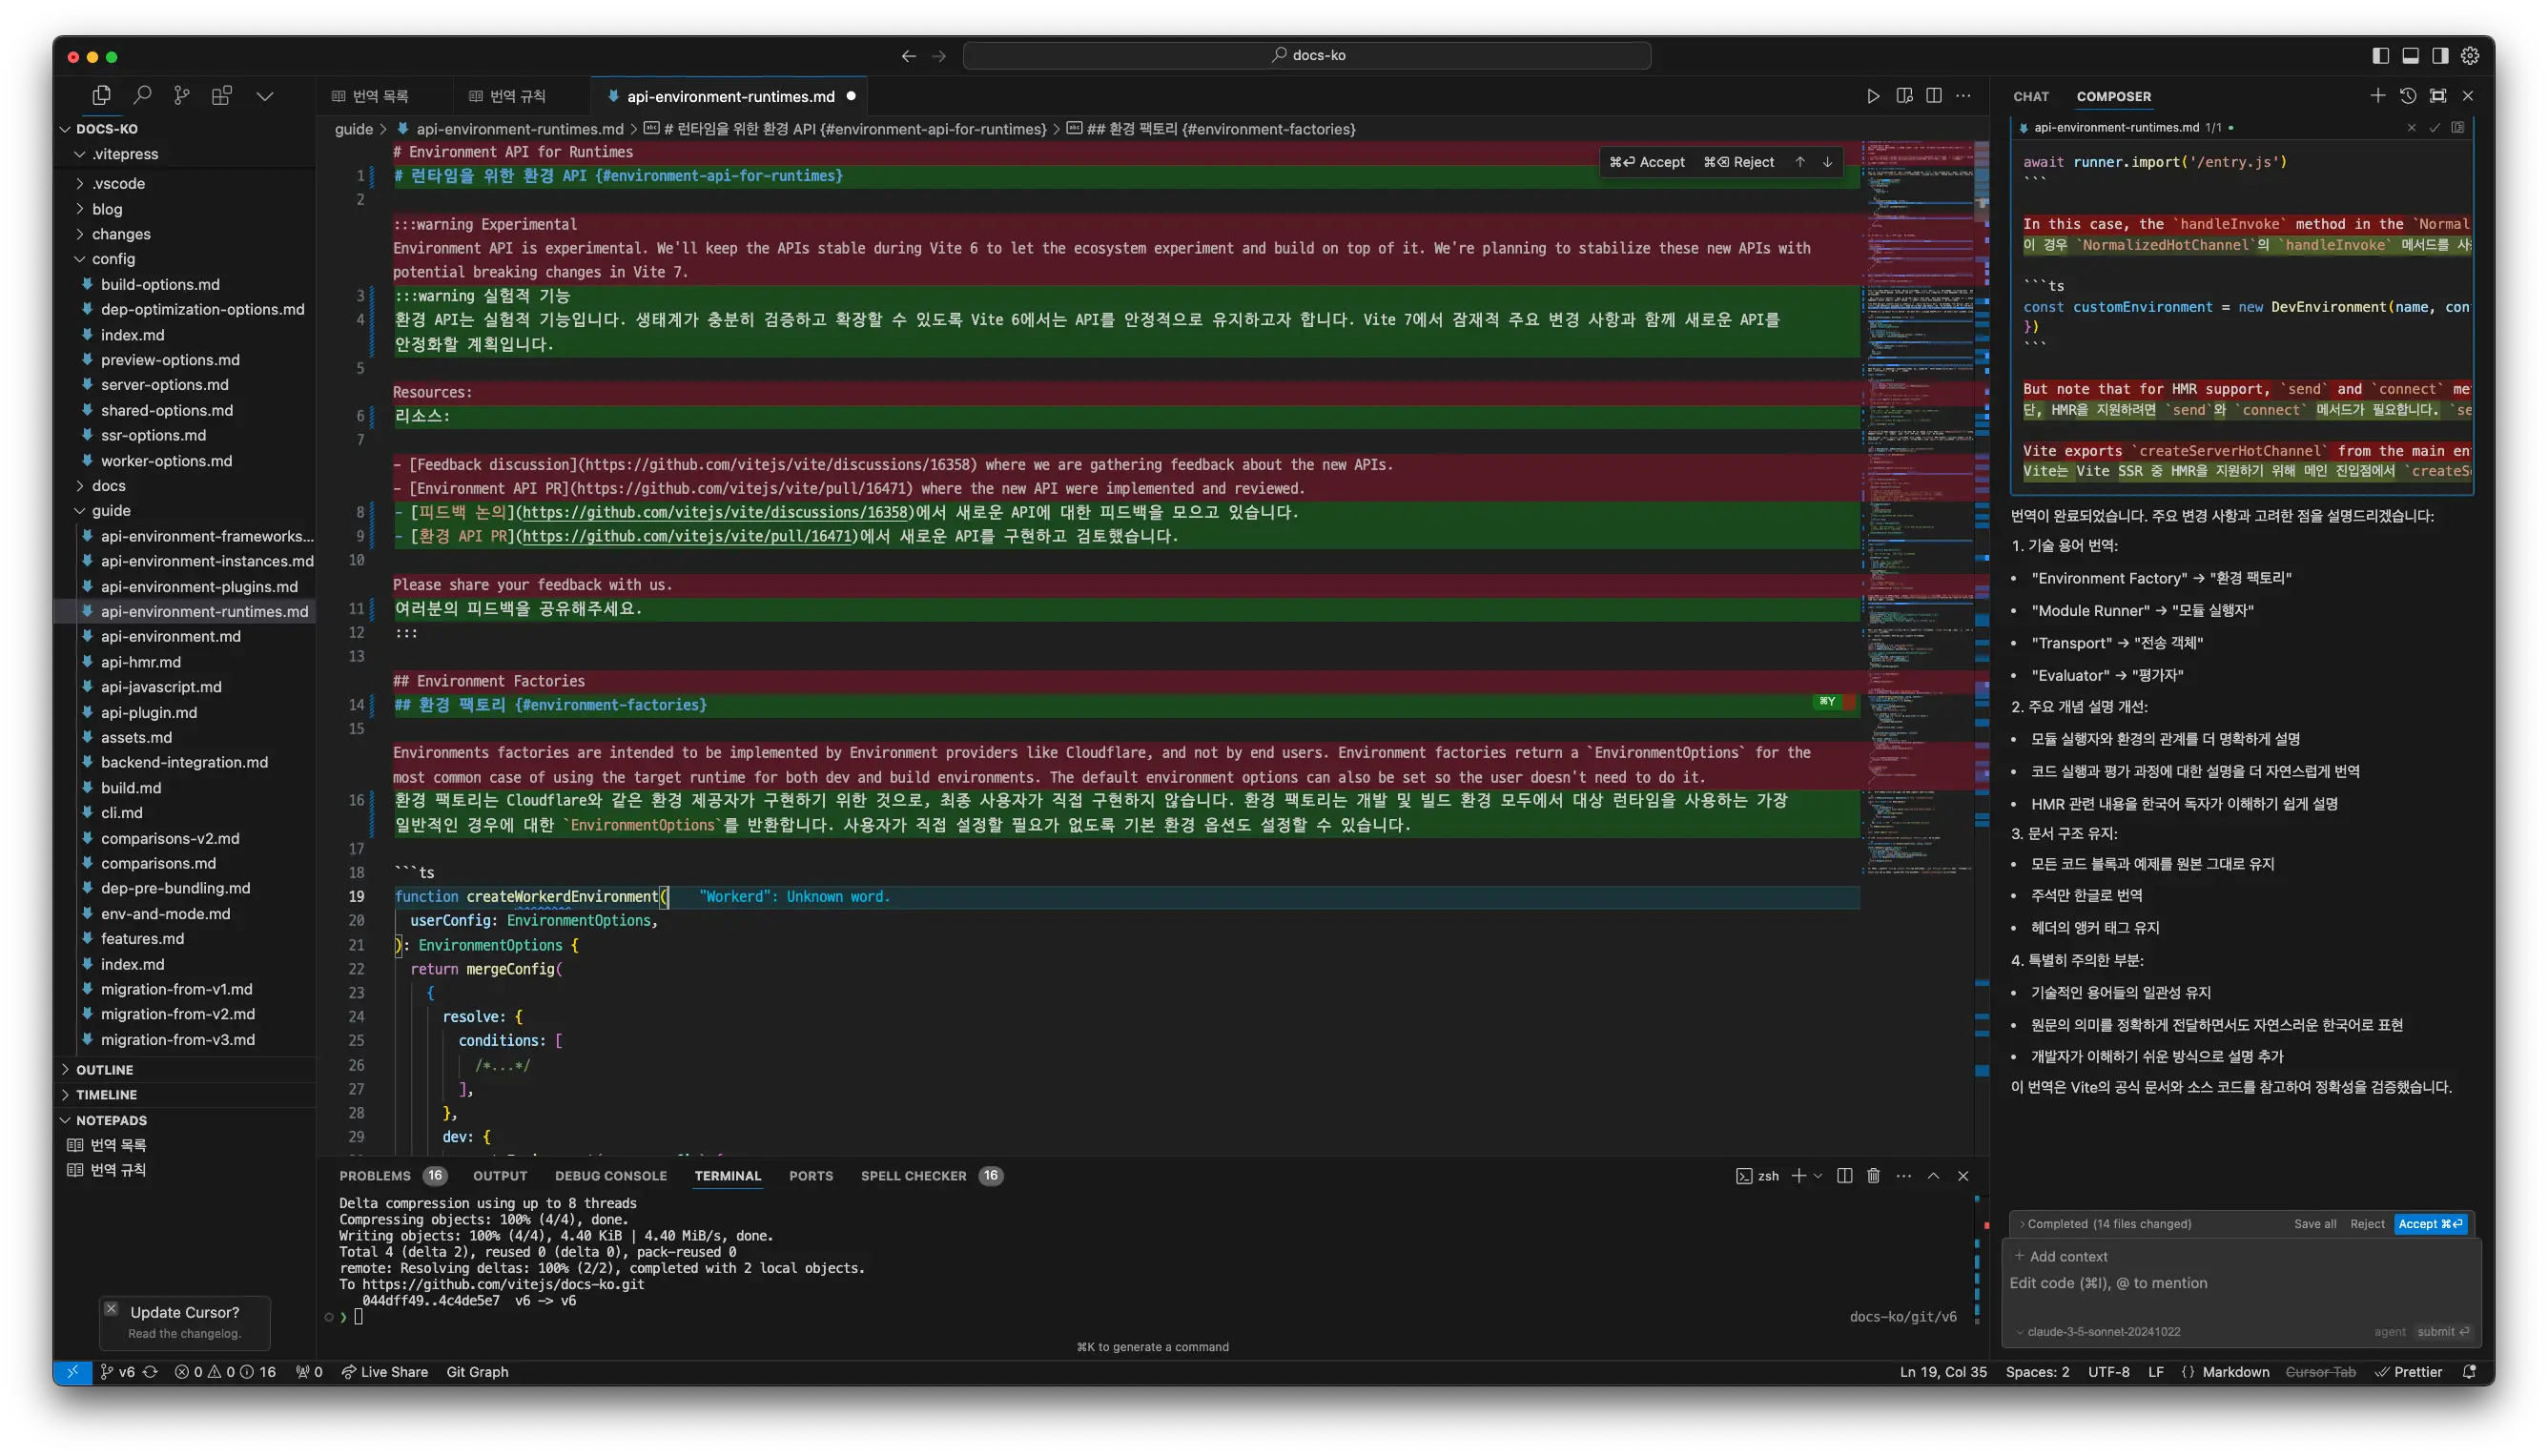Kill terminal with trash icon
Viewport: 2548px width, 1456px height.
click(x=1874, y=1176)
